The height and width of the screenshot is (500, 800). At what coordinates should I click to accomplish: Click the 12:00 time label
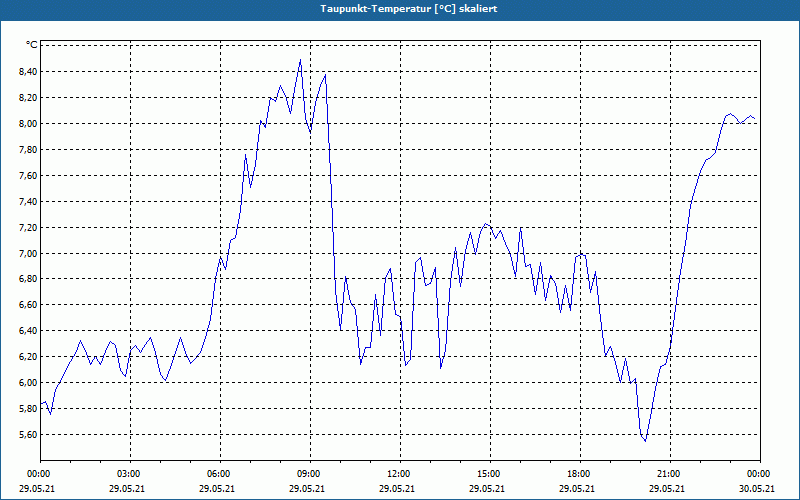(398, 473)
